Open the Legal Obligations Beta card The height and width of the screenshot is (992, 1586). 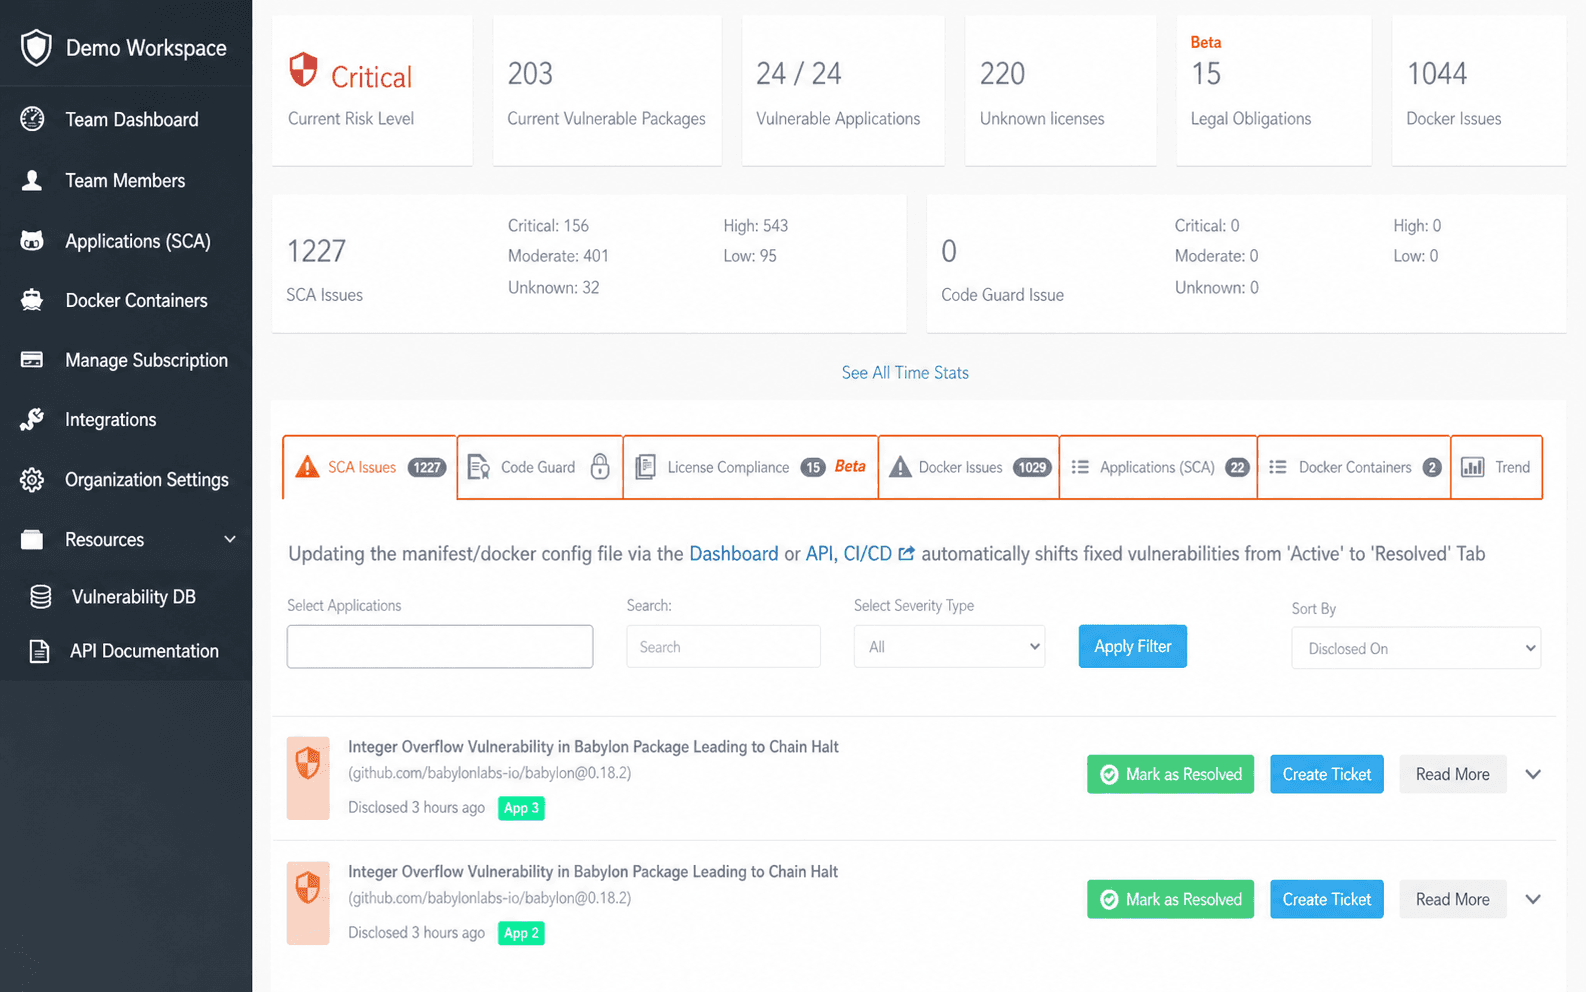[1273, 90]
